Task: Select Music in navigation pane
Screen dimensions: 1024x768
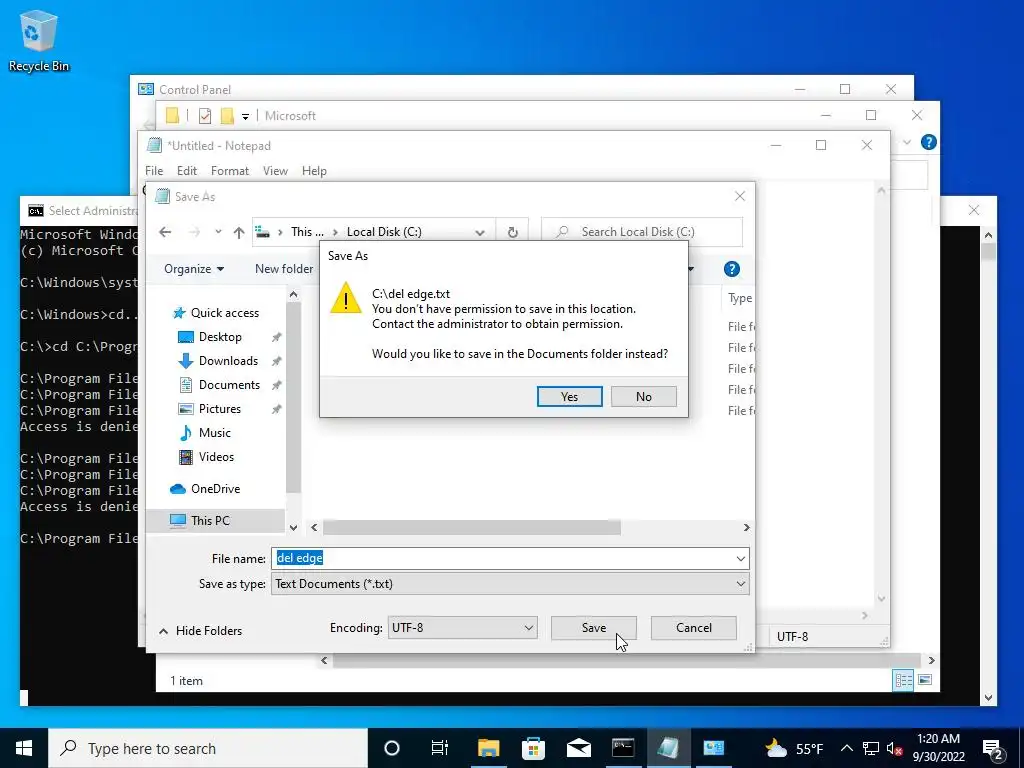Action: click(x=214, y=433)
